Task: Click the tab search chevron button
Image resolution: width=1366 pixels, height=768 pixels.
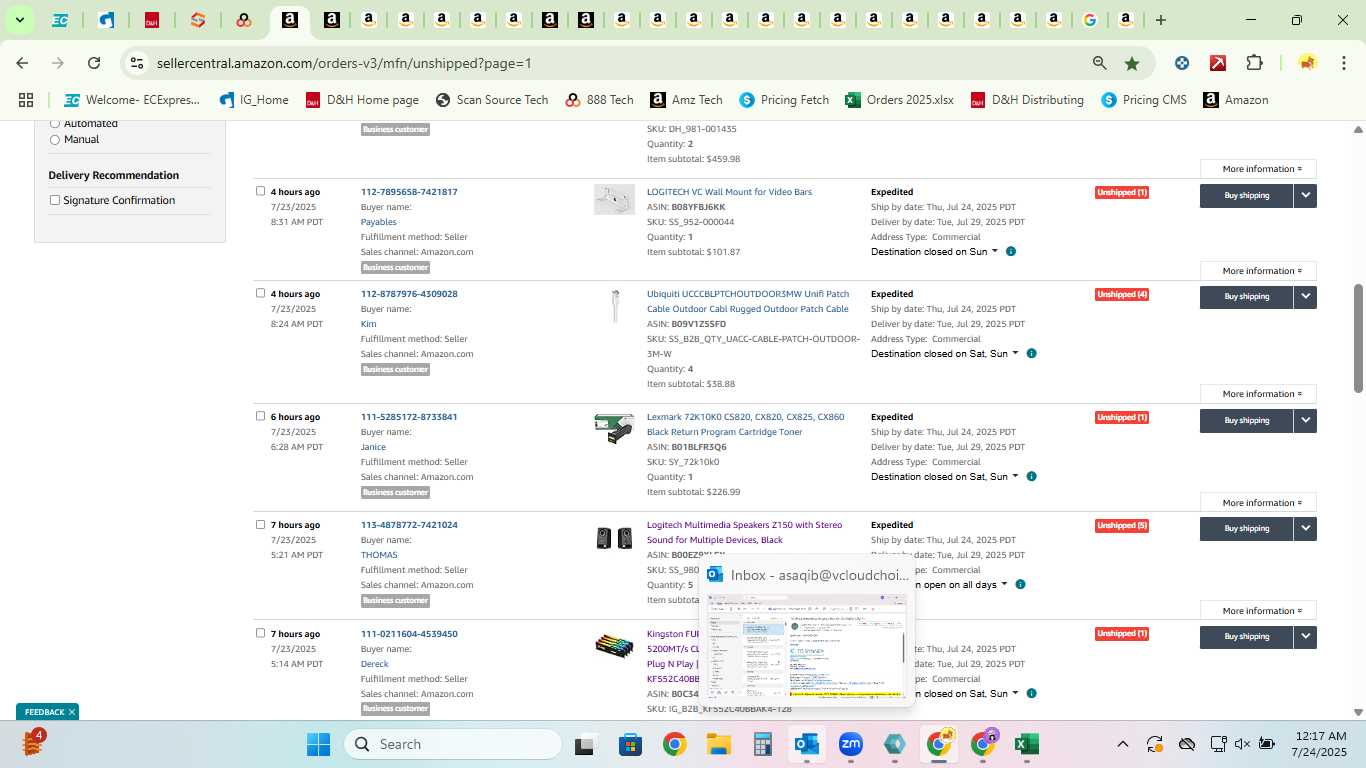Action: [x=19, y=20]
